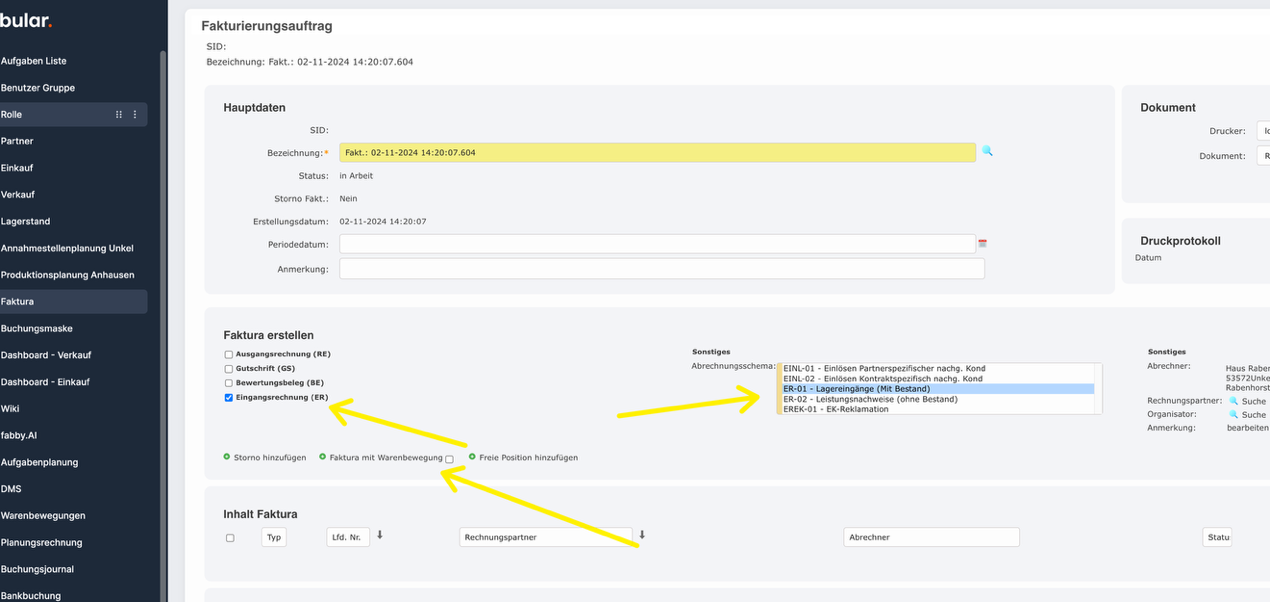Viewport: 1270px width, 602px height.
Task: Click the green Freie Position hinzufügen icon
Action: point(472,457)
